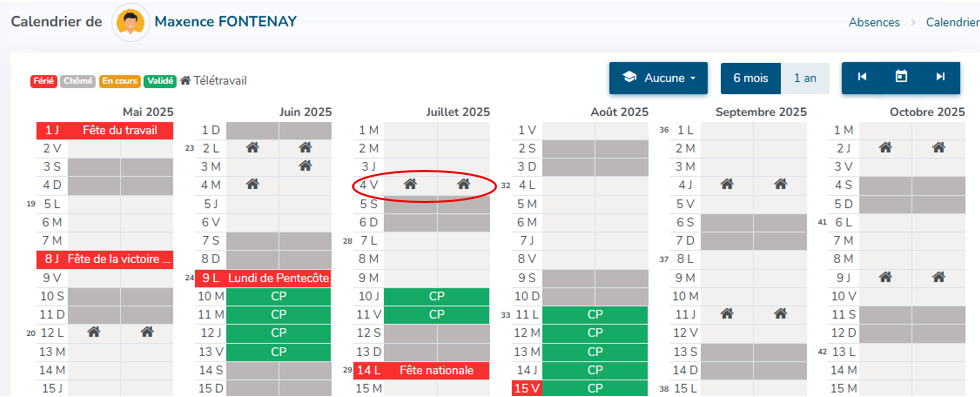Image resolution: width=980 pixels, height=397 pixels.
Task: Open Maxence FONTENAY's avatar picture
Action: point(131,23)
